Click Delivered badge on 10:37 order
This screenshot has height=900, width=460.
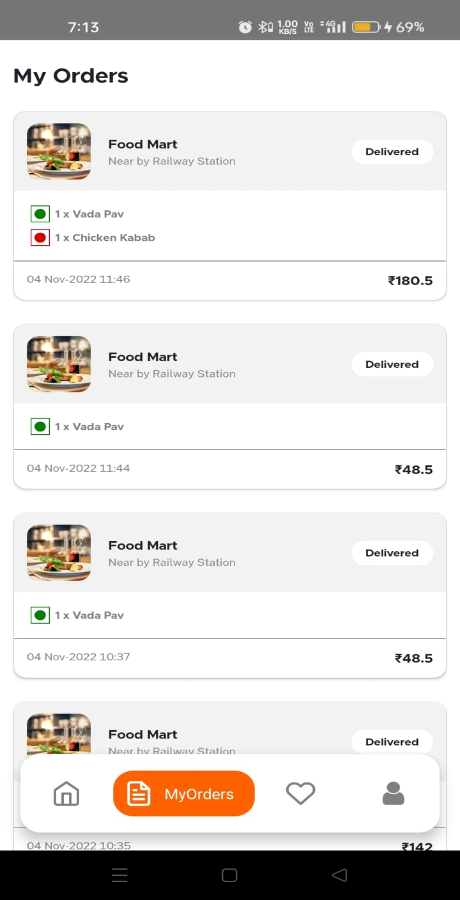coord(392,553)
